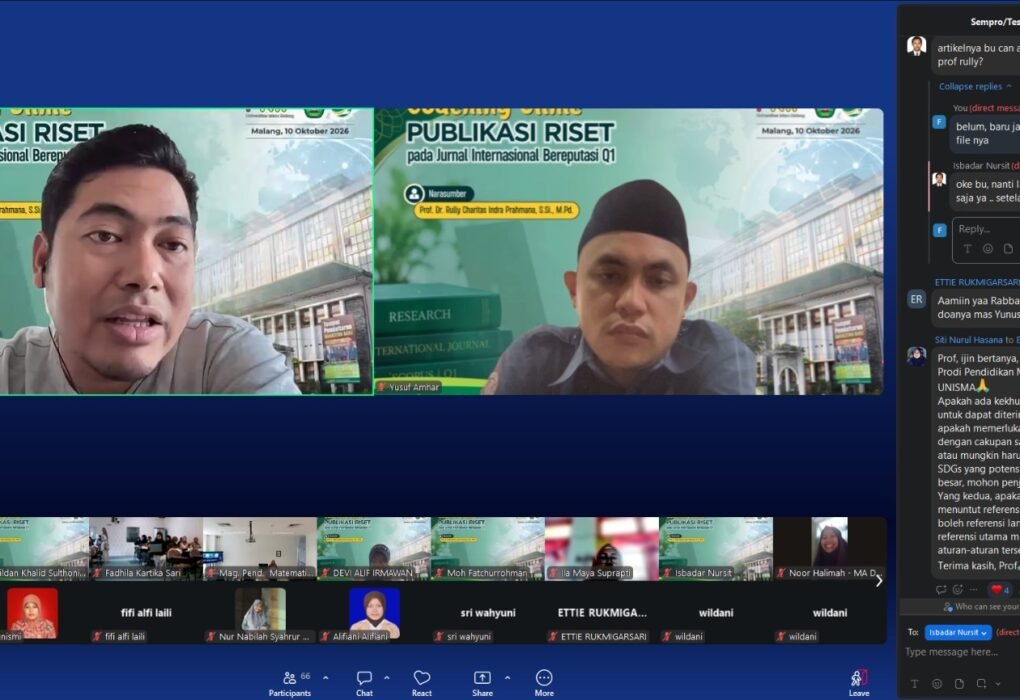Viewport: 1020px width, 700px height.
Task: Click the file icon in the Reply box
Action: click(1008, 249)
